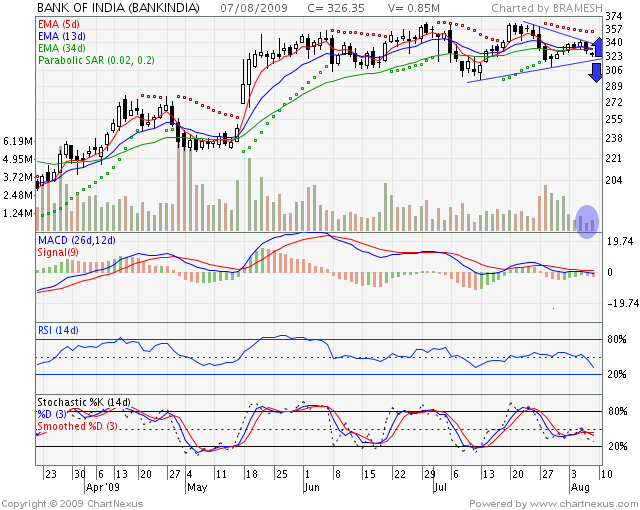640x510 pixels.
Task: Click the 6.19M volume axis label
Action: tap(18, 142)
